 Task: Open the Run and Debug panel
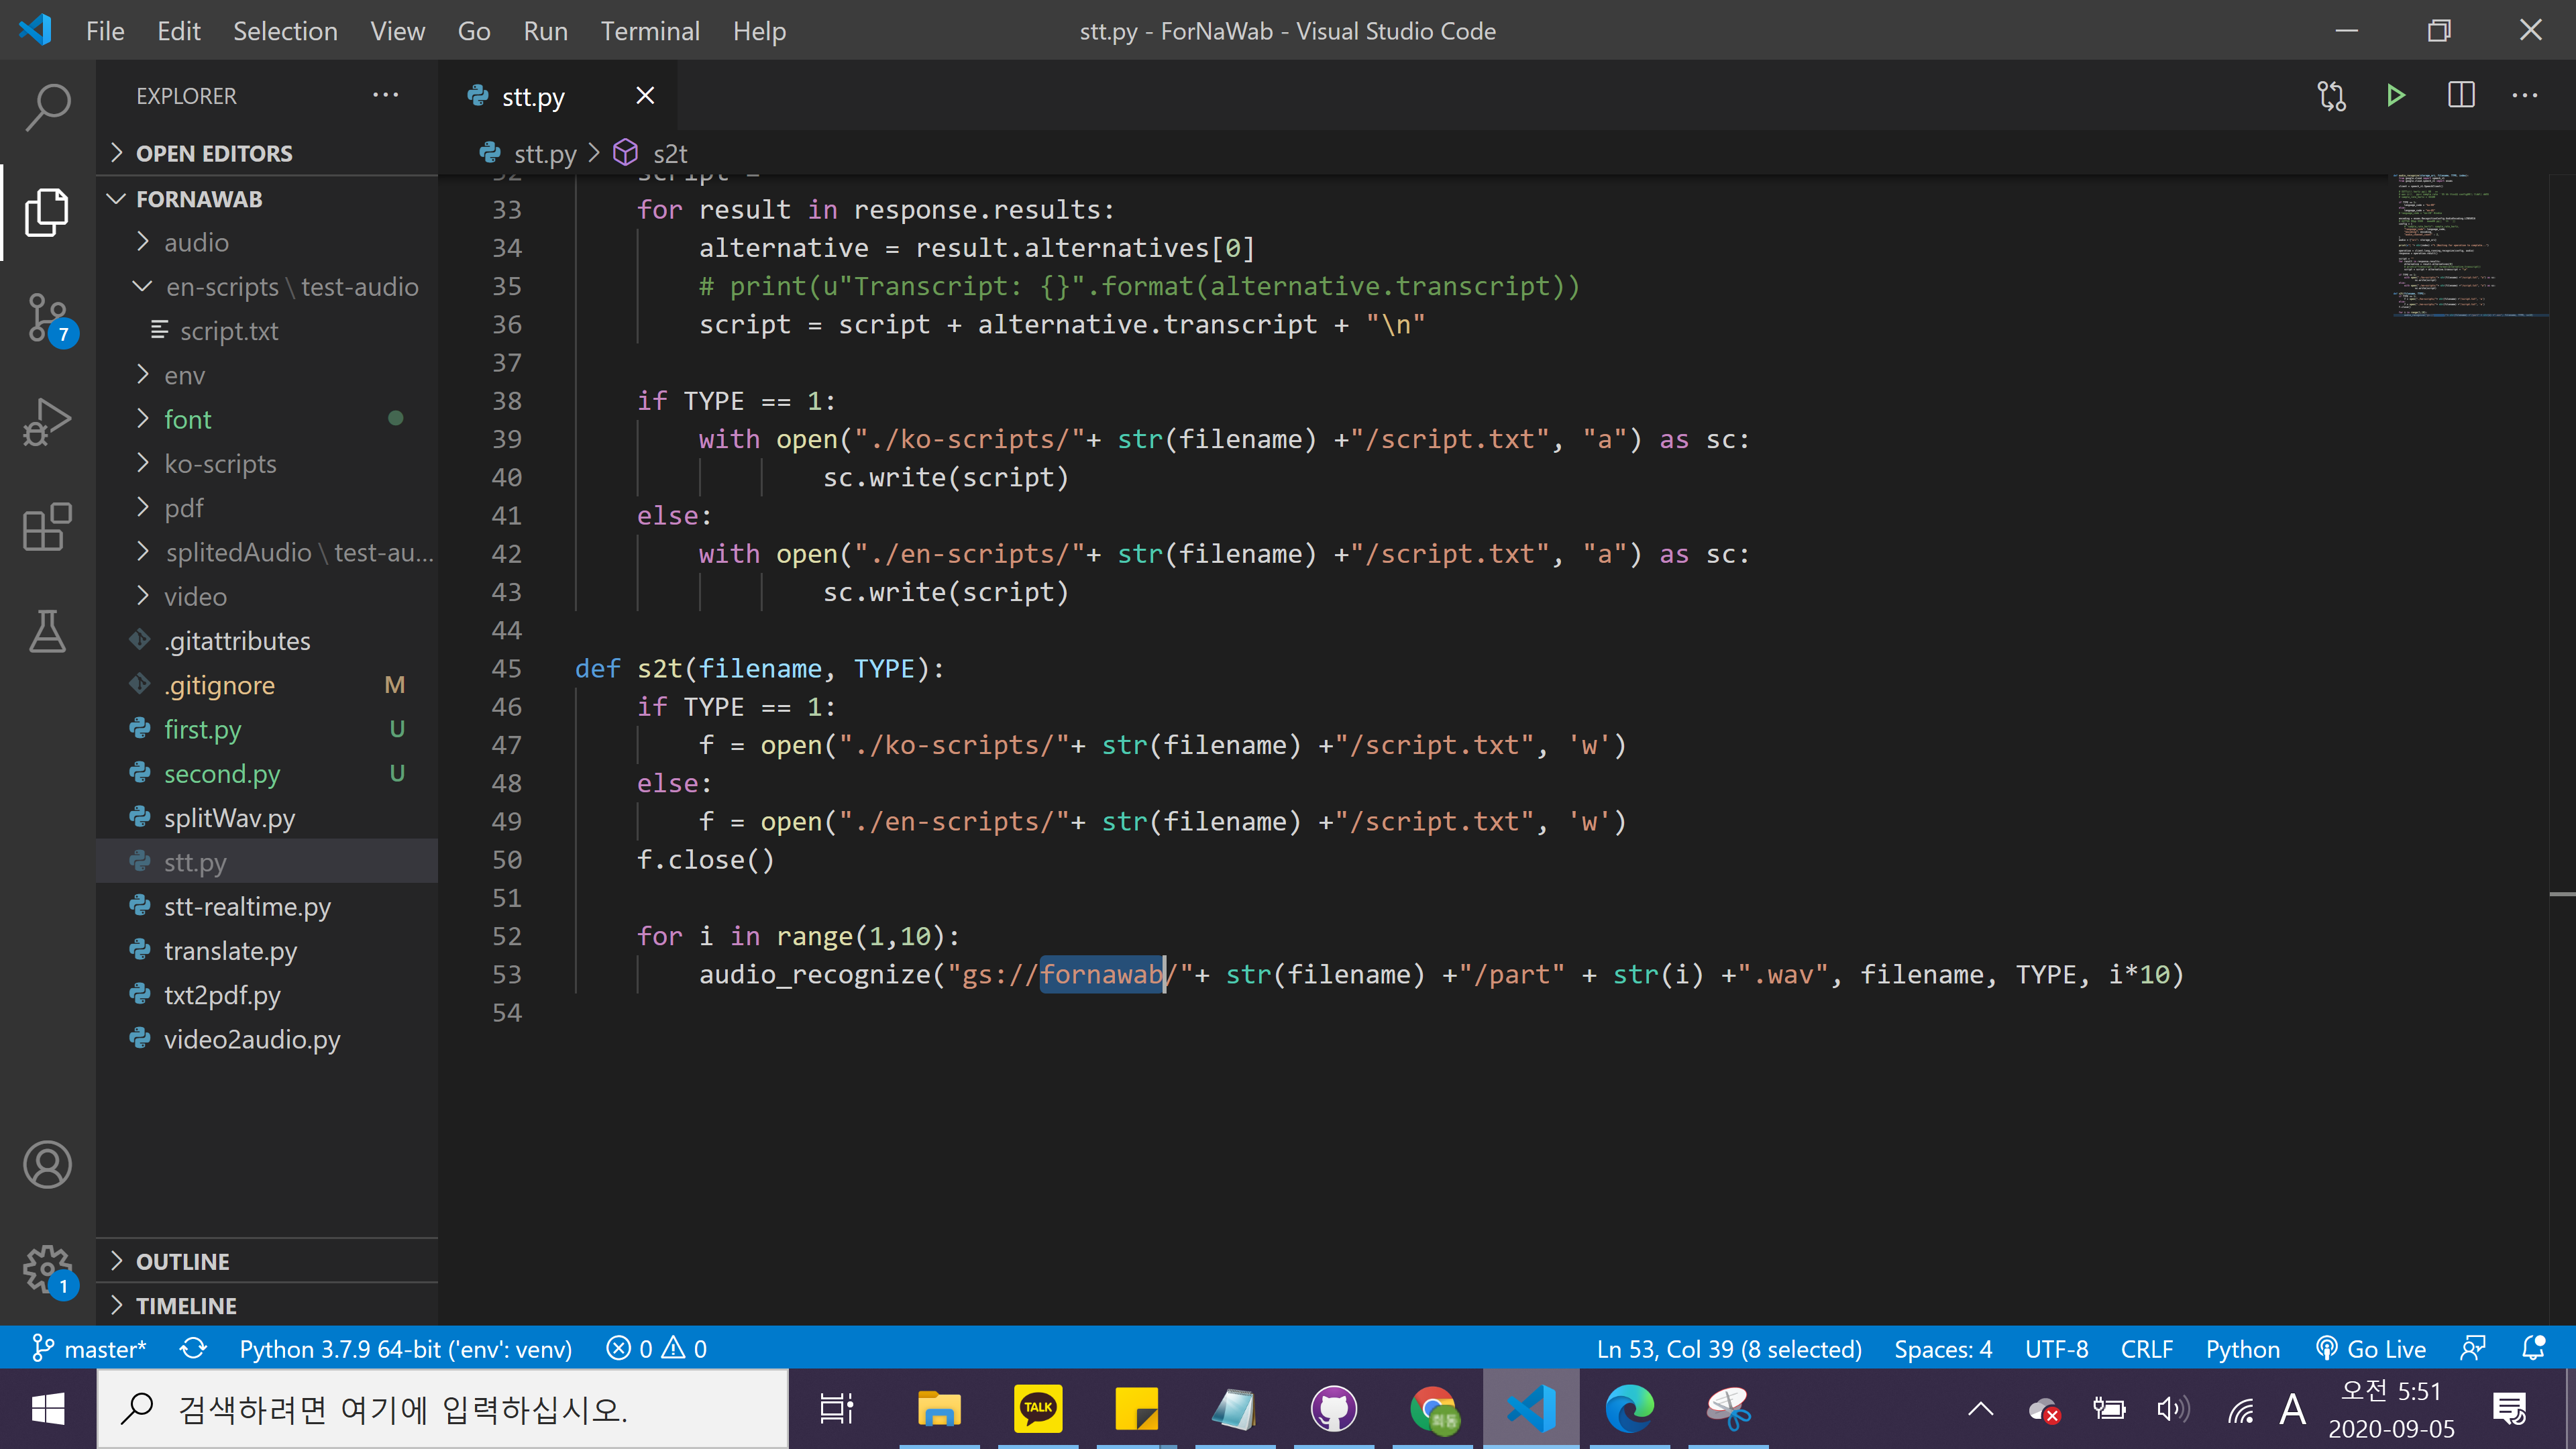coord(47,422)
